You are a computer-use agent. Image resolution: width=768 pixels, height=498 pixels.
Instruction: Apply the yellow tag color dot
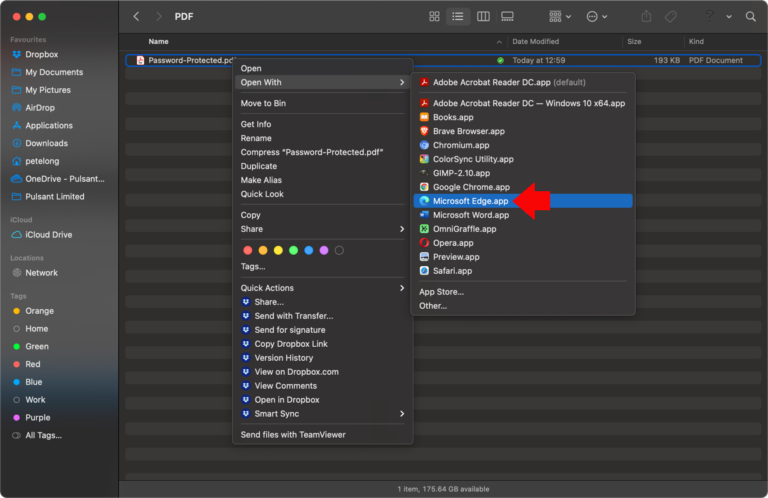click(278, 250)
